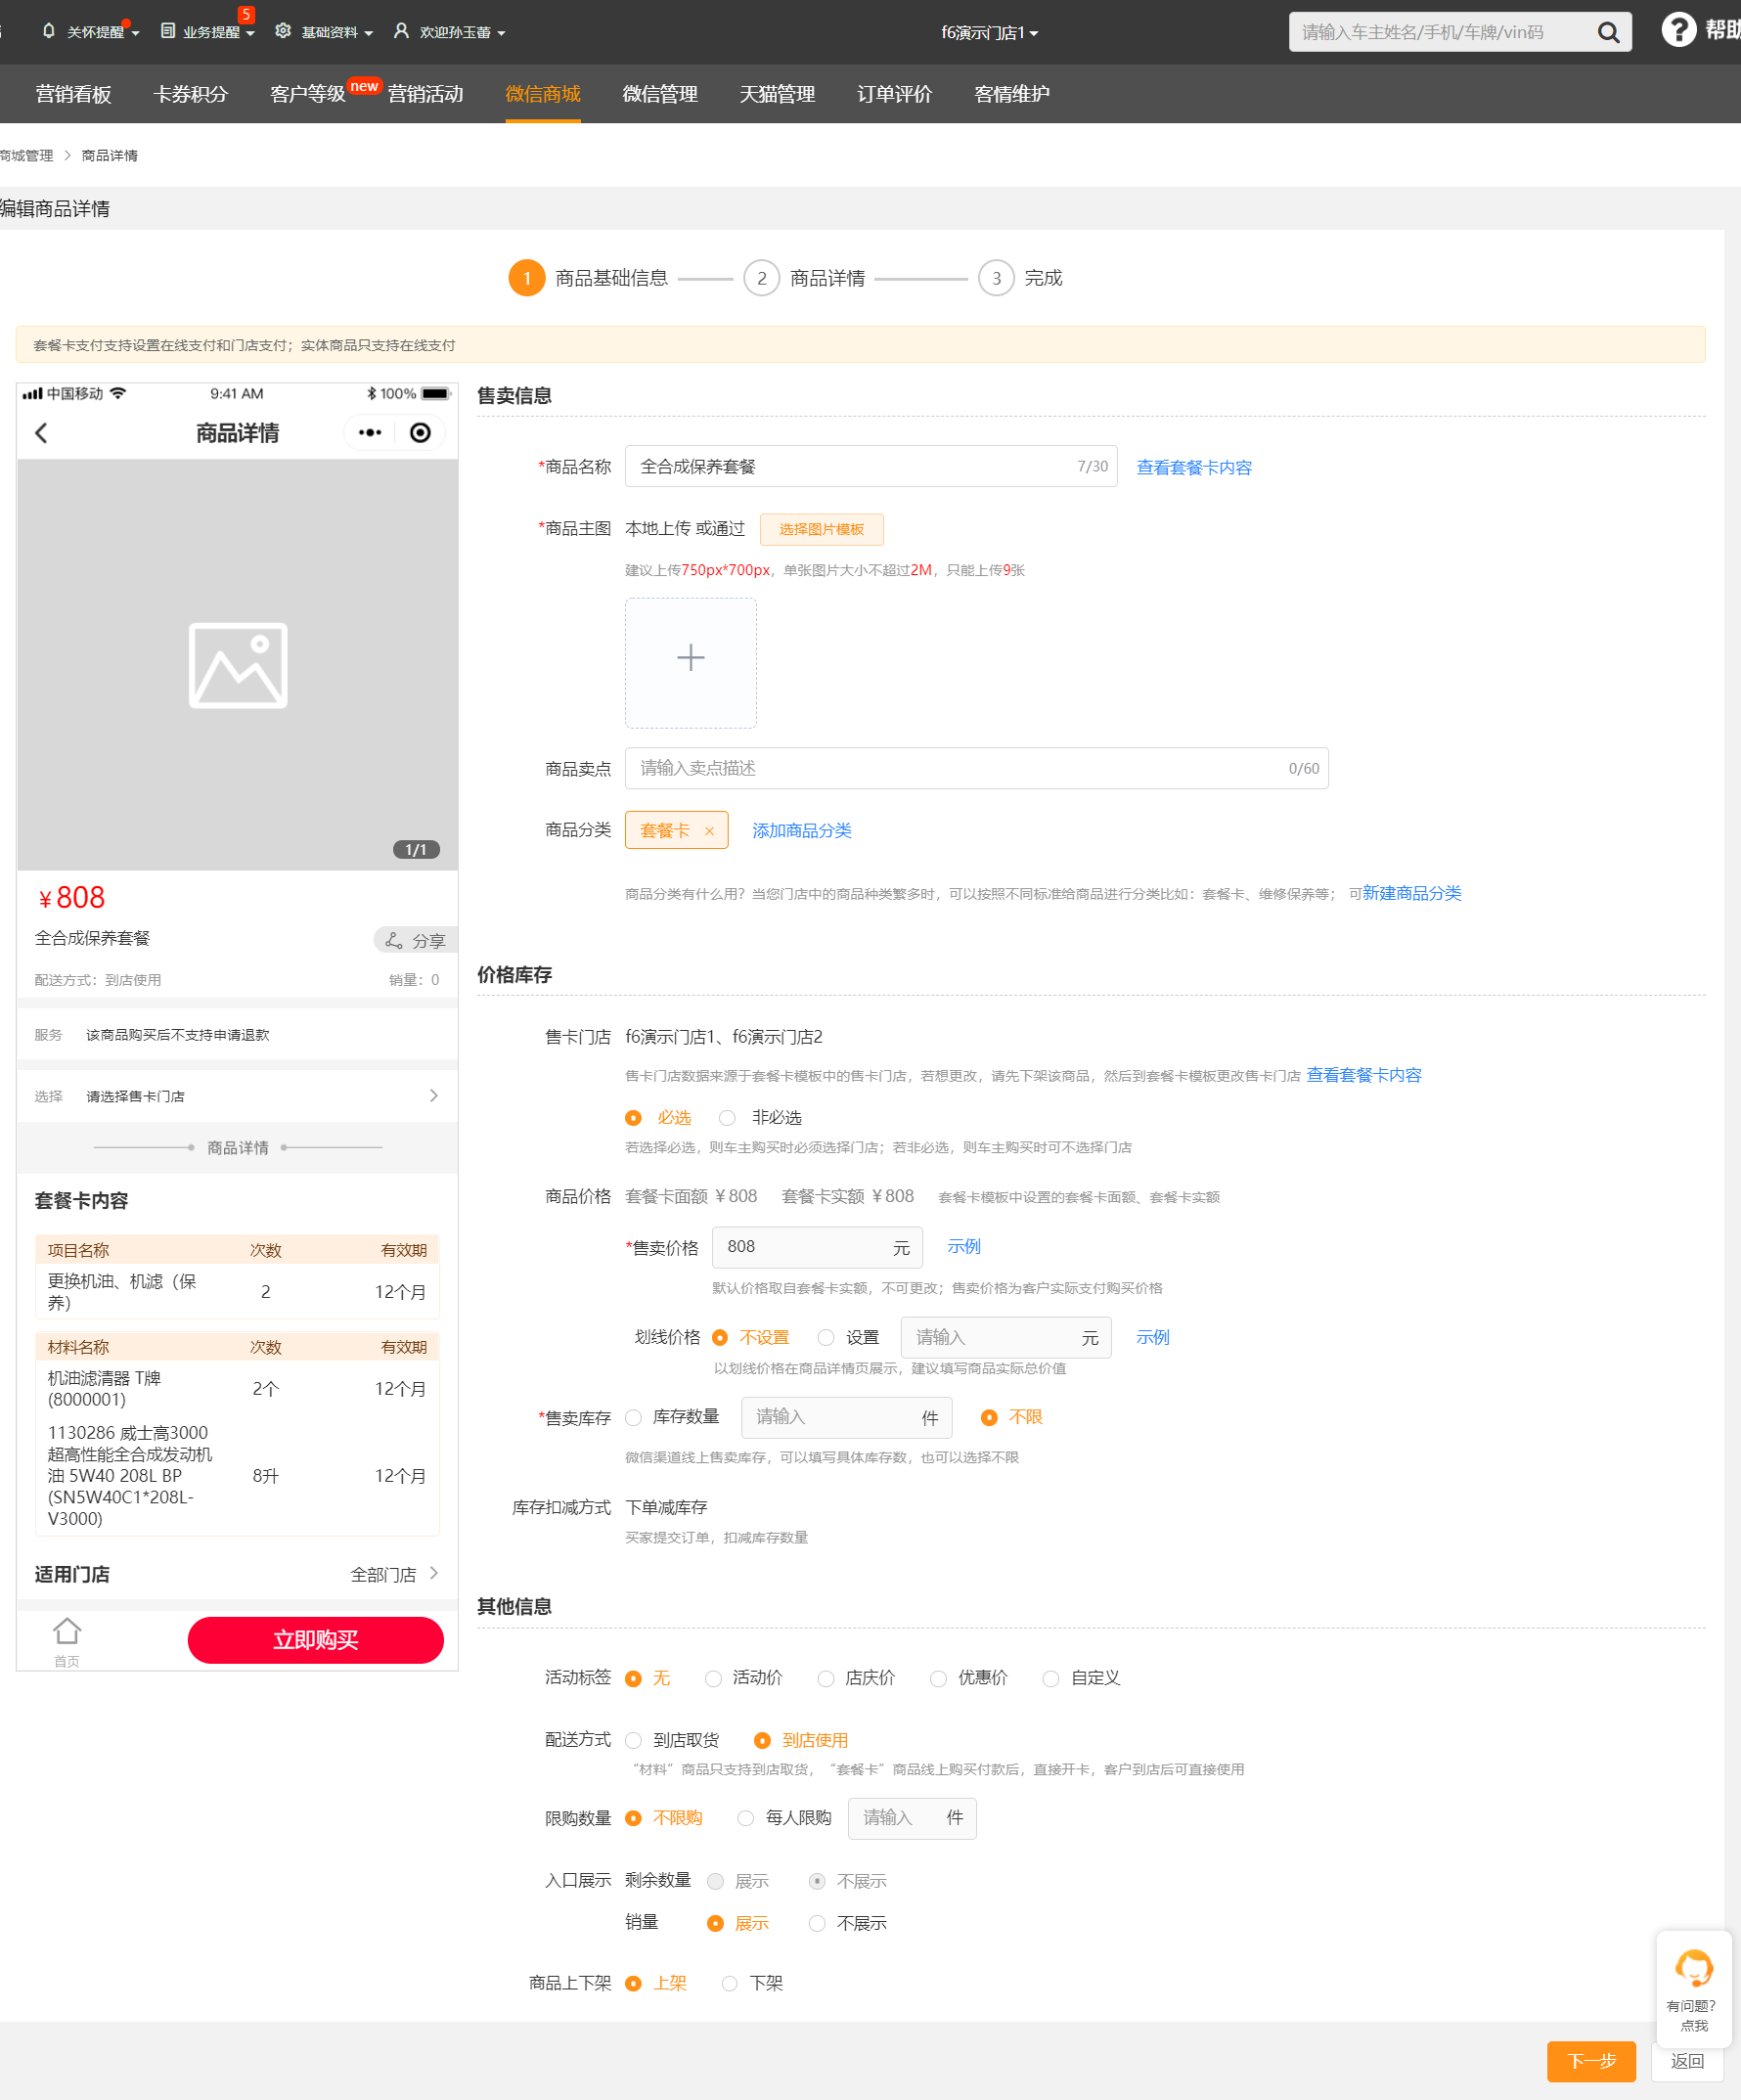Open 微信管理 tab
The width and height of the screenshot is (1741, 2100).
(660, 94)
